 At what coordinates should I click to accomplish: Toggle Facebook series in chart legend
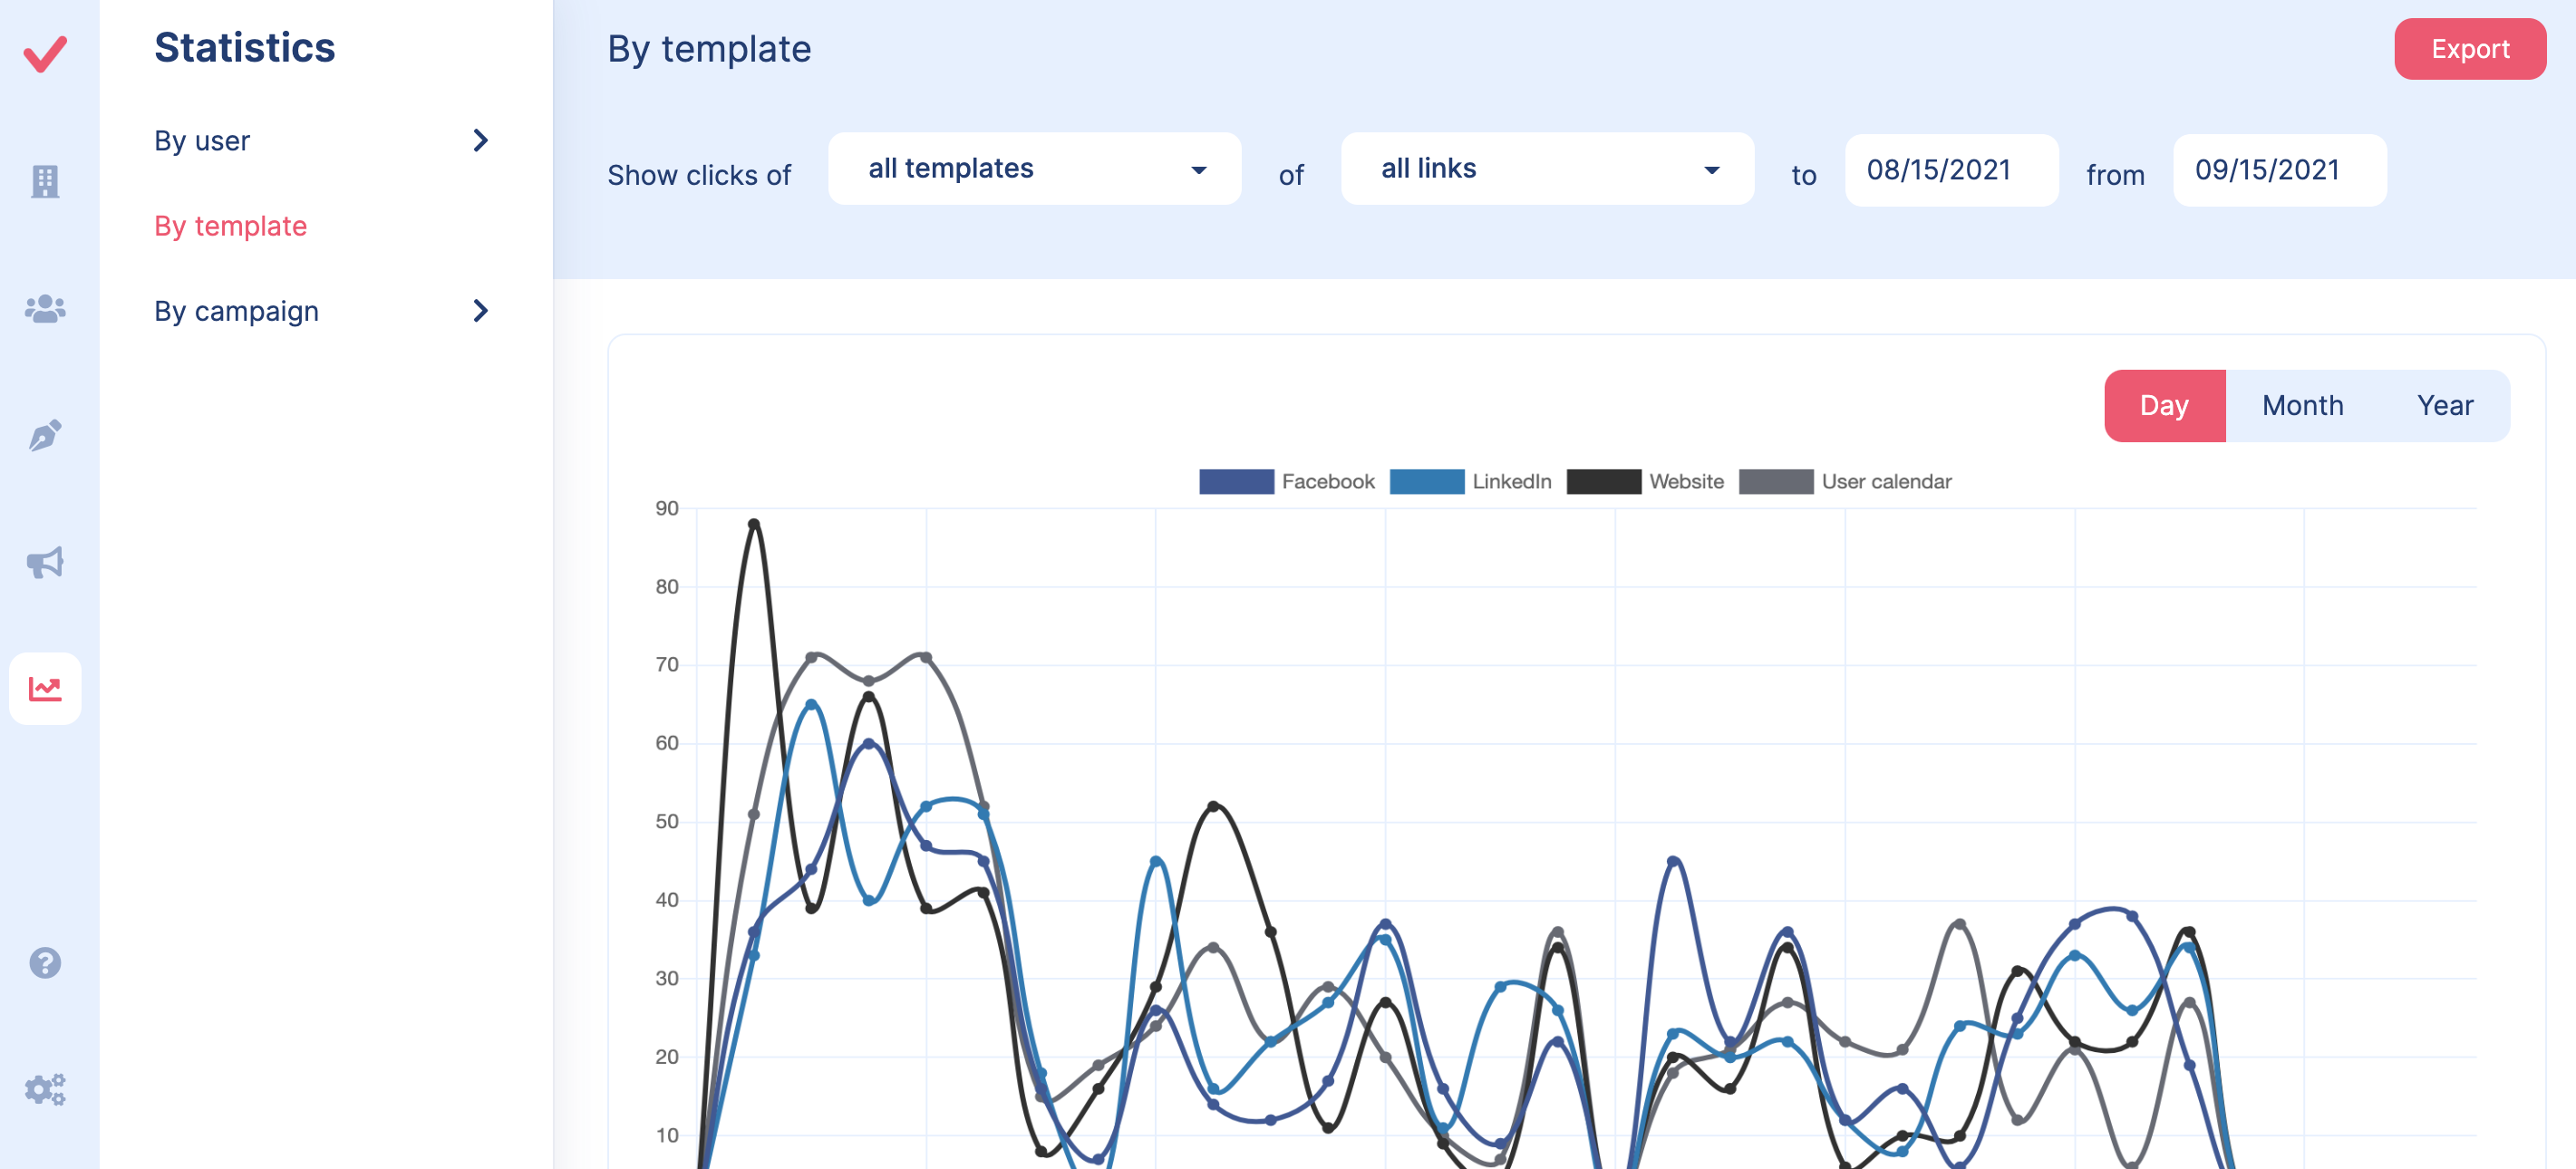[x=1286, y=482]
